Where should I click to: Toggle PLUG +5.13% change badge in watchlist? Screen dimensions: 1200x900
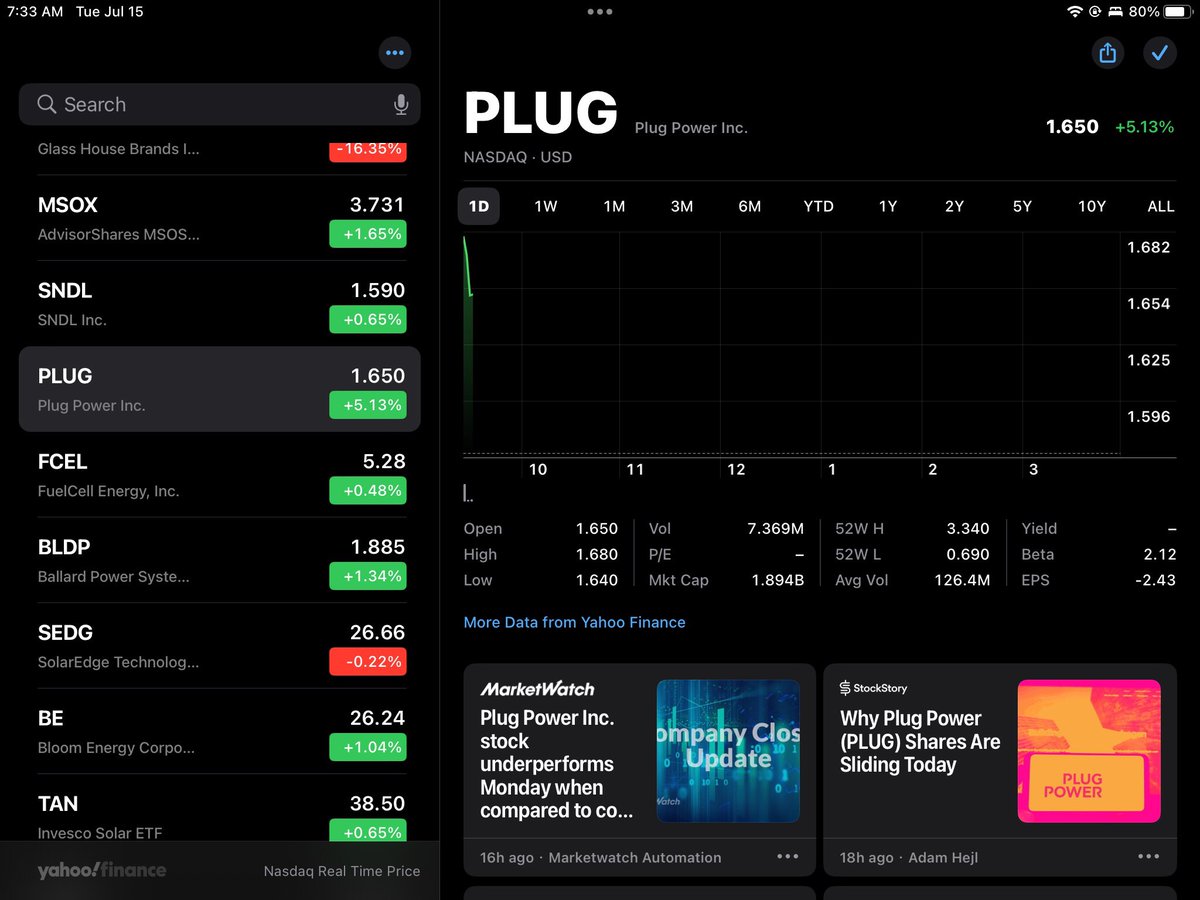(x=368, y=405)
